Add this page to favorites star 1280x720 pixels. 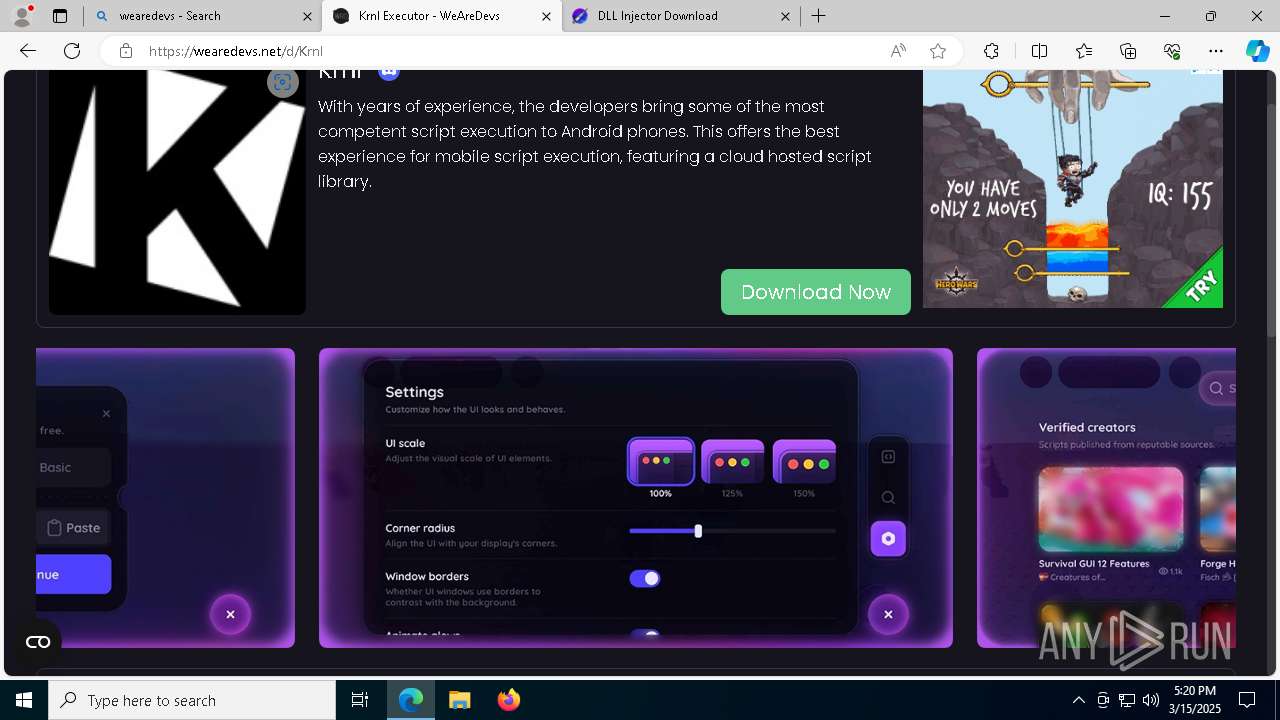click(x=938, y=51)
